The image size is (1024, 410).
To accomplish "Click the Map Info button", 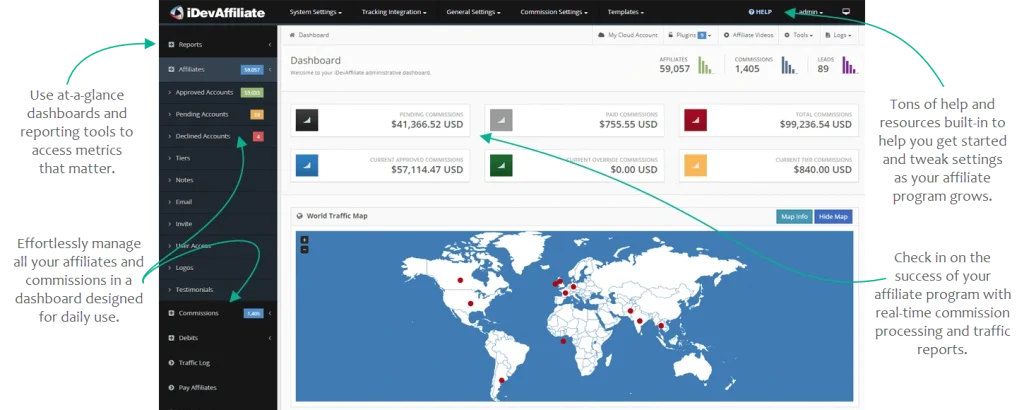I will point(794,216).
